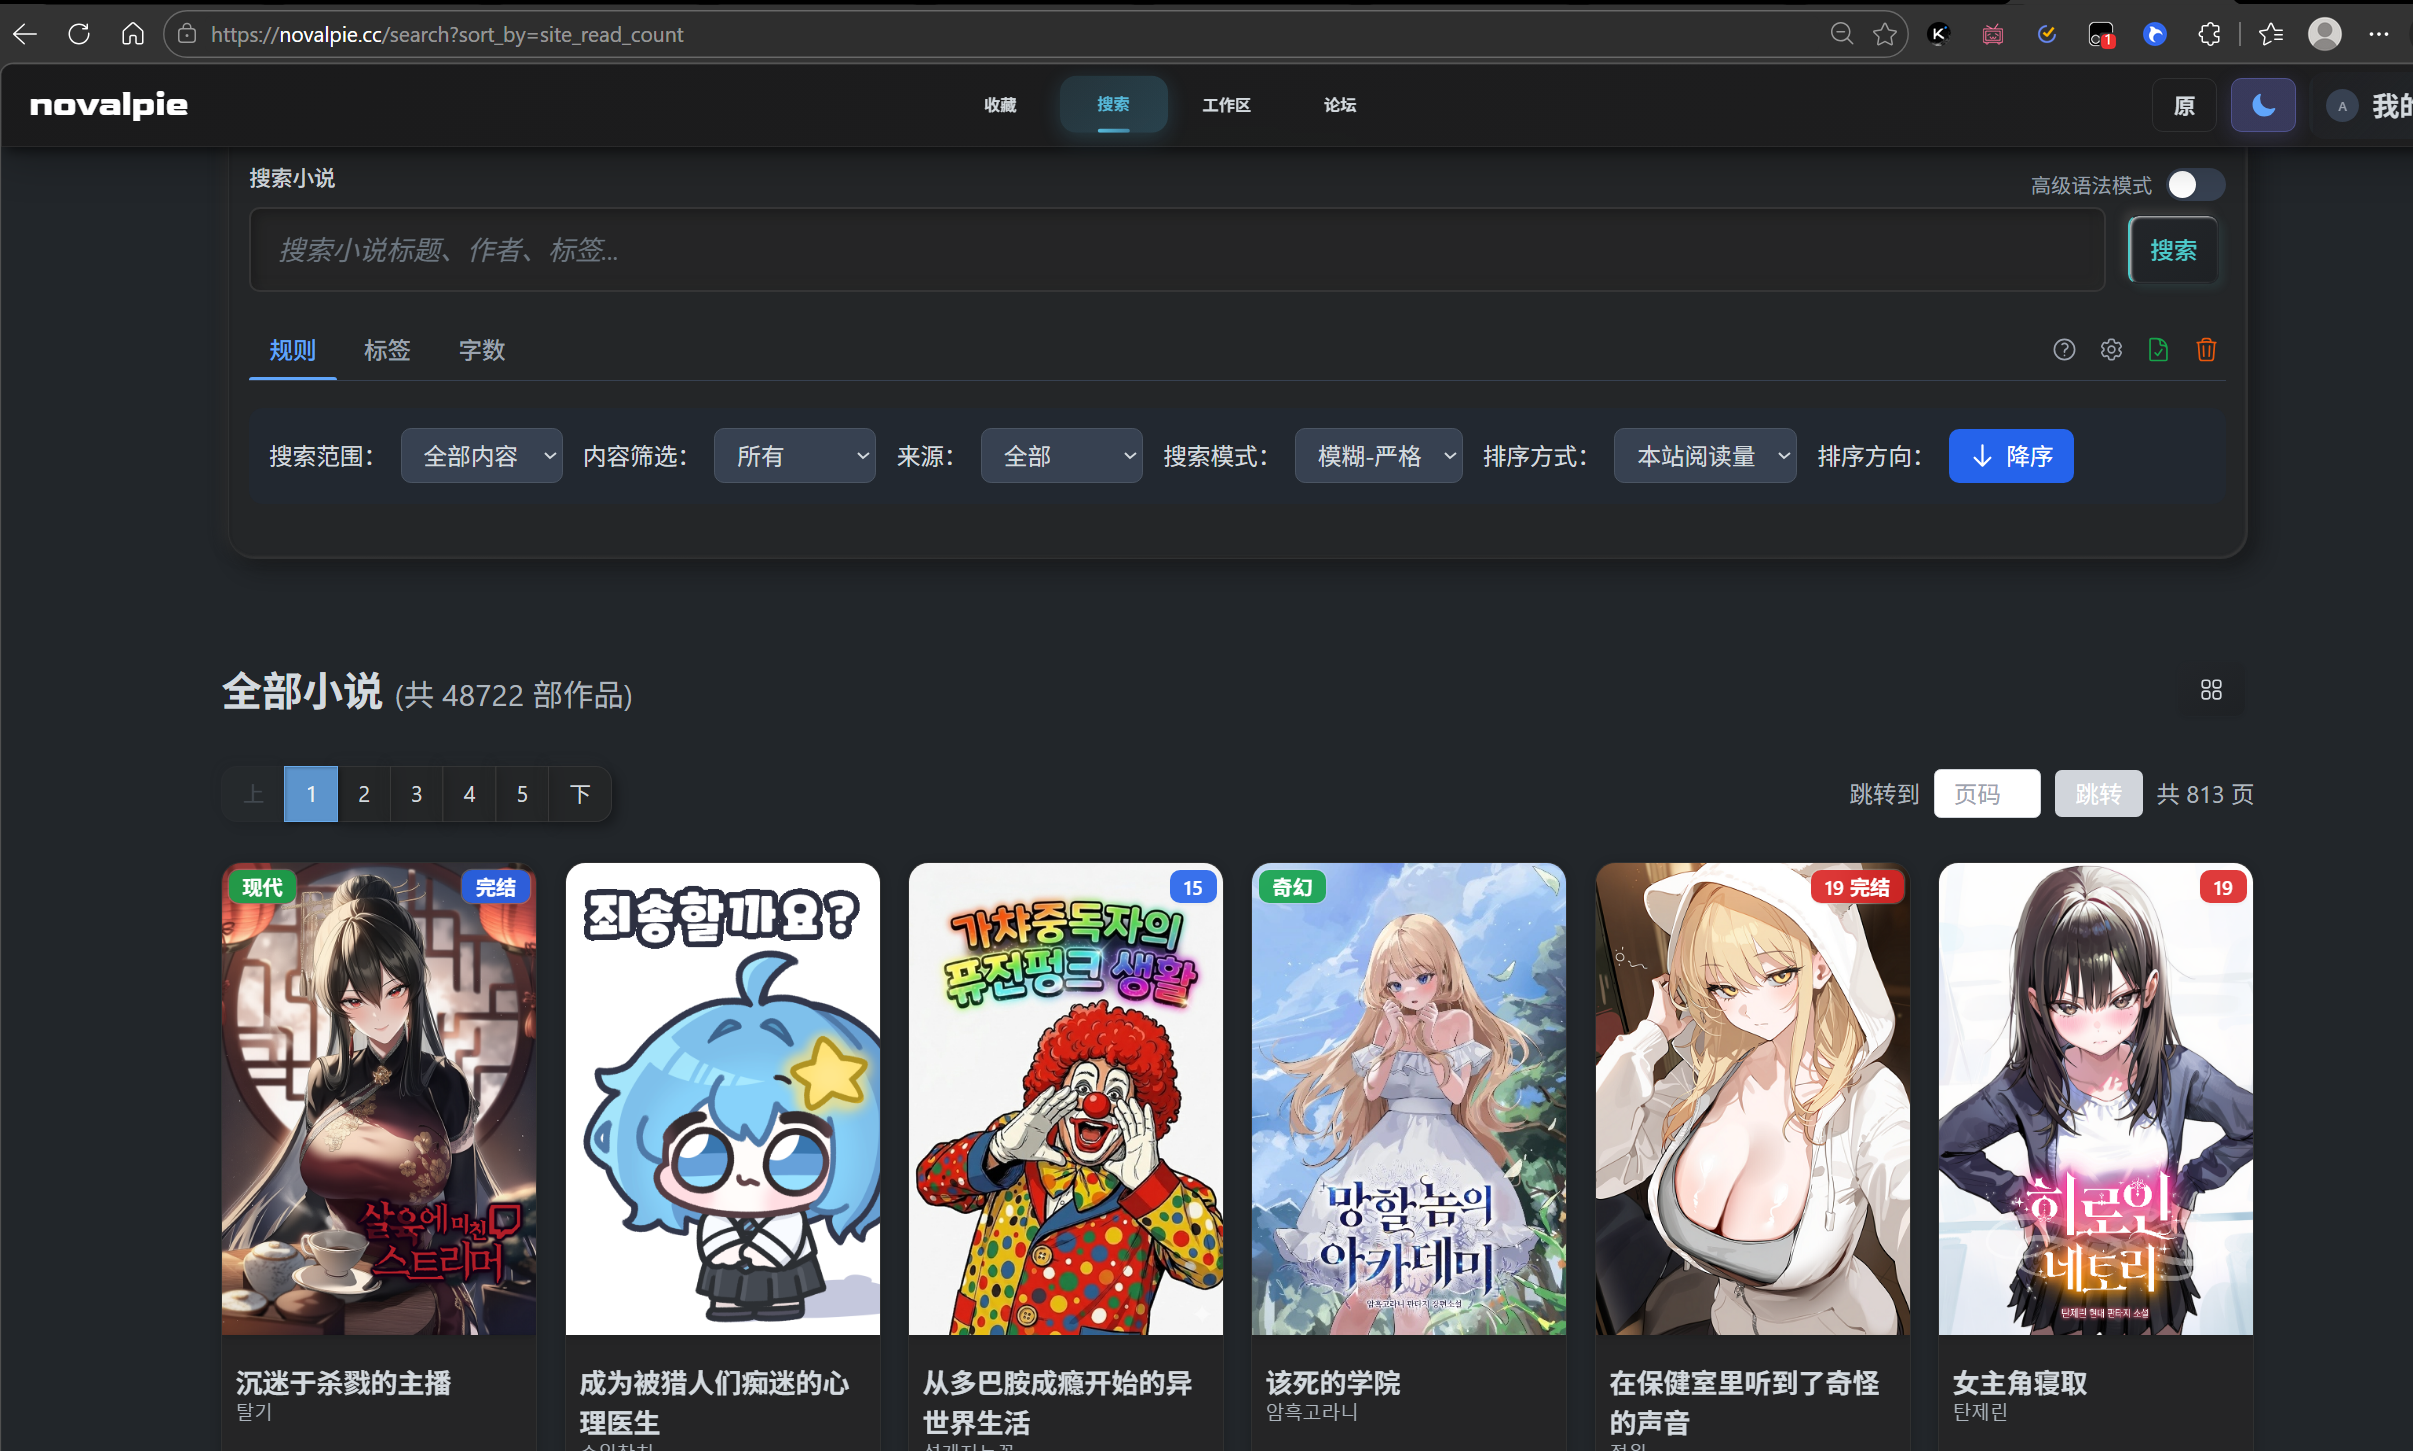
Task: Open the 搜索模式 模糊-严格 dropdown
Action: point(1378,456)
